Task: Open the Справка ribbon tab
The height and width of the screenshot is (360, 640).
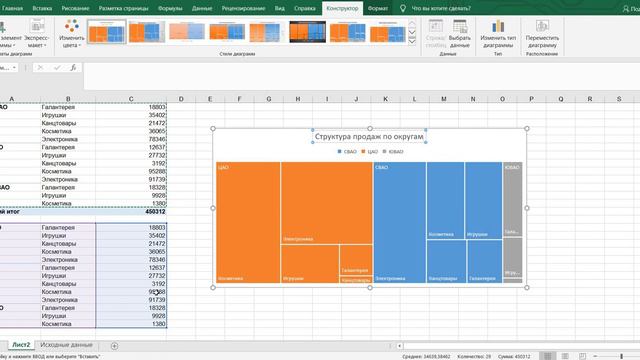Action: pos(304,8)
